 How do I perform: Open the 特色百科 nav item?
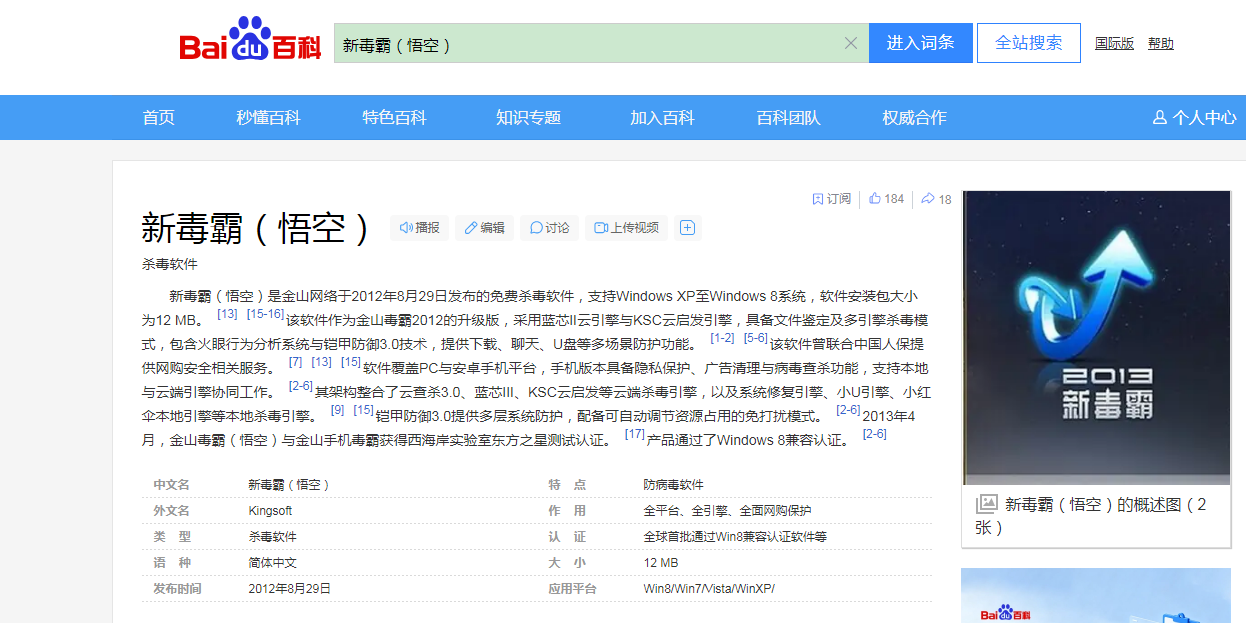[x=394, y=117]
